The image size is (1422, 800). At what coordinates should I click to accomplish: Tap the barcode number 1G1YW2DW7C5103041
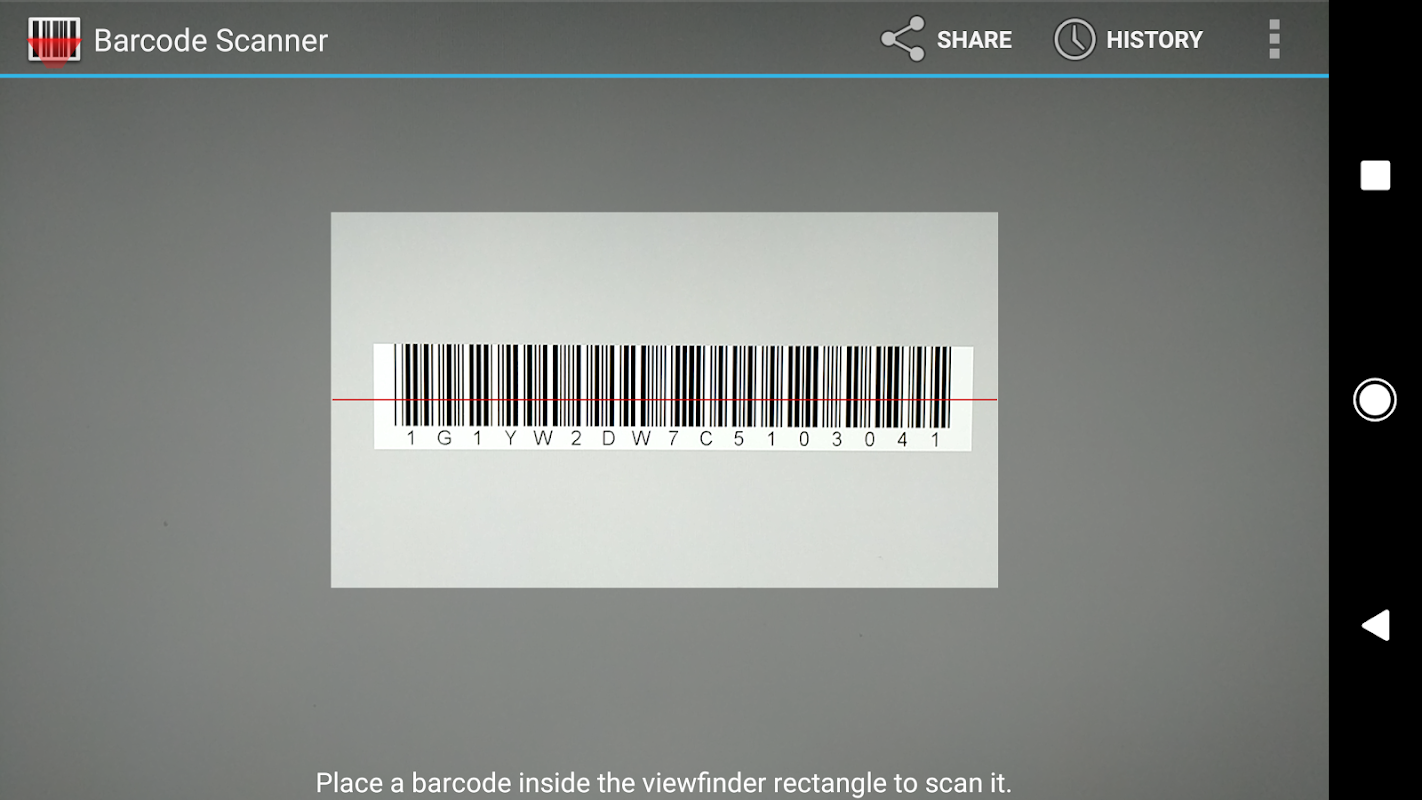[673, 439]
